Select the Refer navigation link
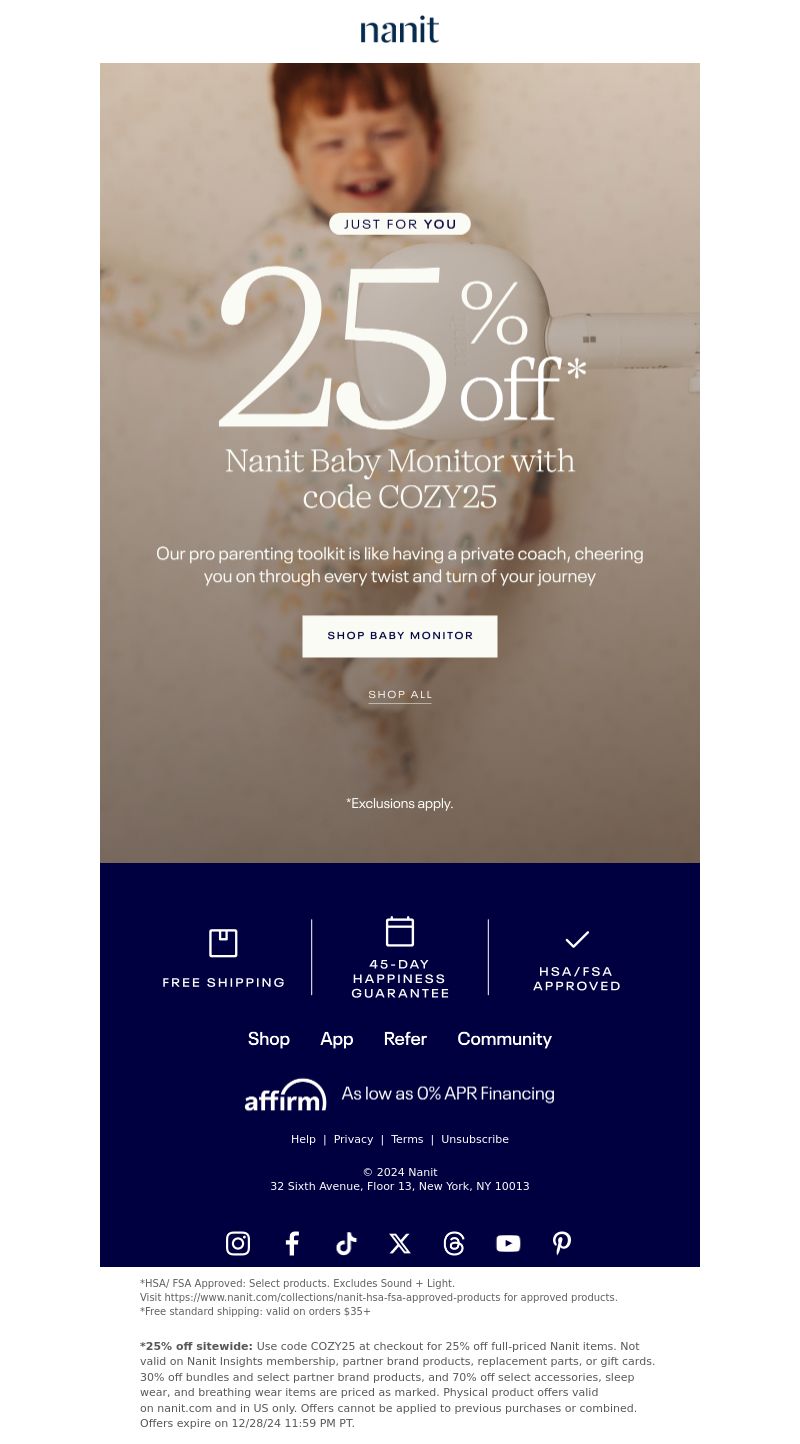The height and width of the screenshot is (1444, 800). [x=405, y=1039]
